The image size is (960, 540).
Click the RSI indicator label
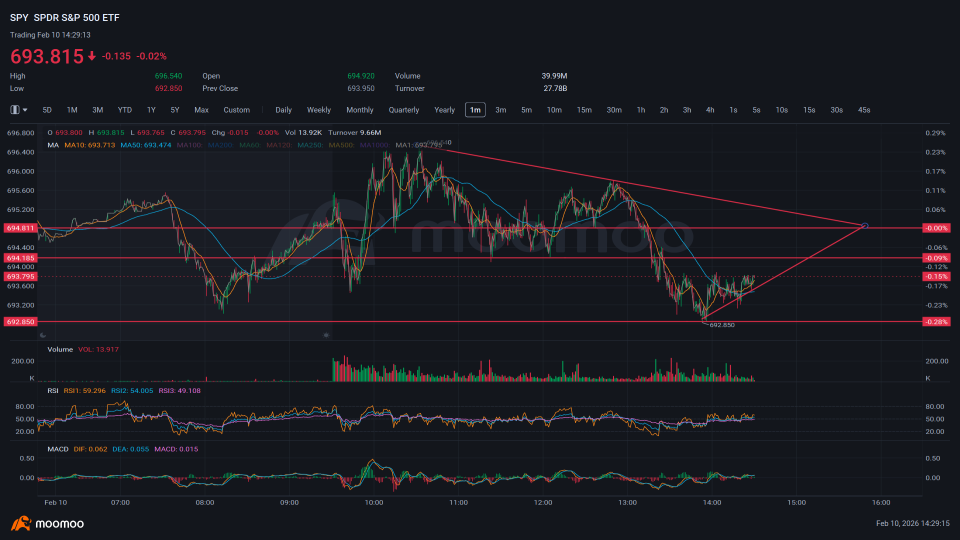53,391
